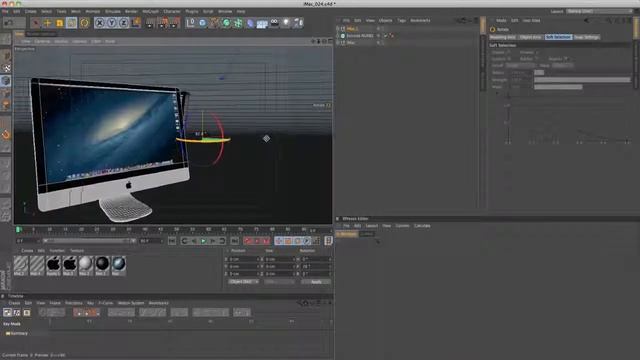
Task: Toggle the Z axis lock
Action: point(123,23)
